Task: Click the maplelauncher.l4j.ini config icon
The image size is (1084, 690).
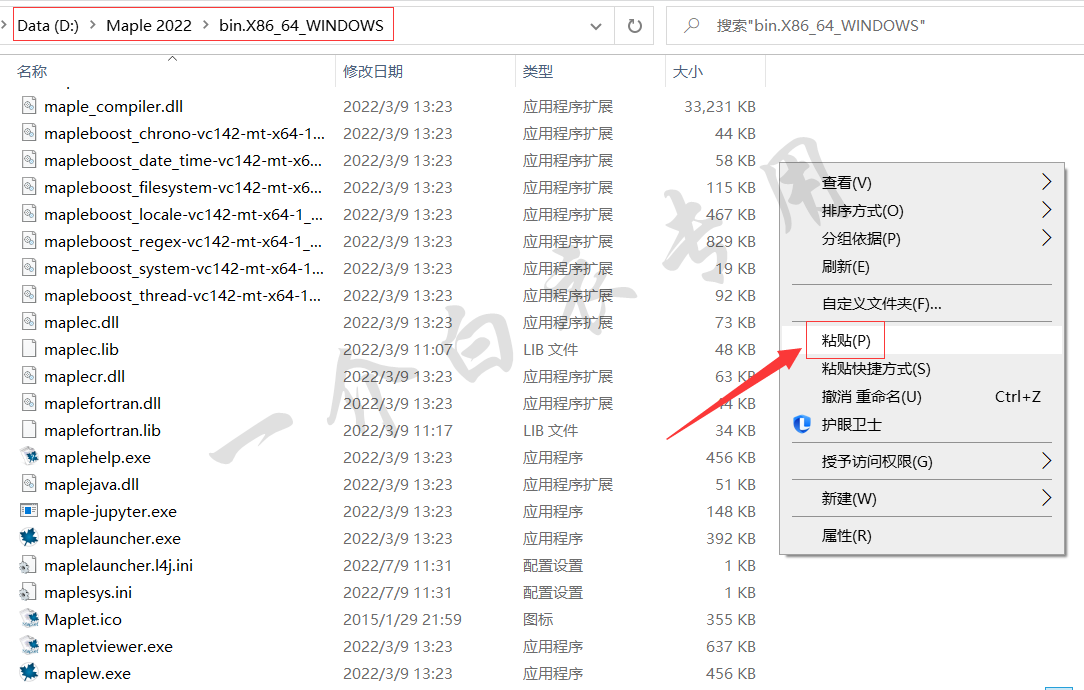Action: pyautogui.click(x=28, y=565)
